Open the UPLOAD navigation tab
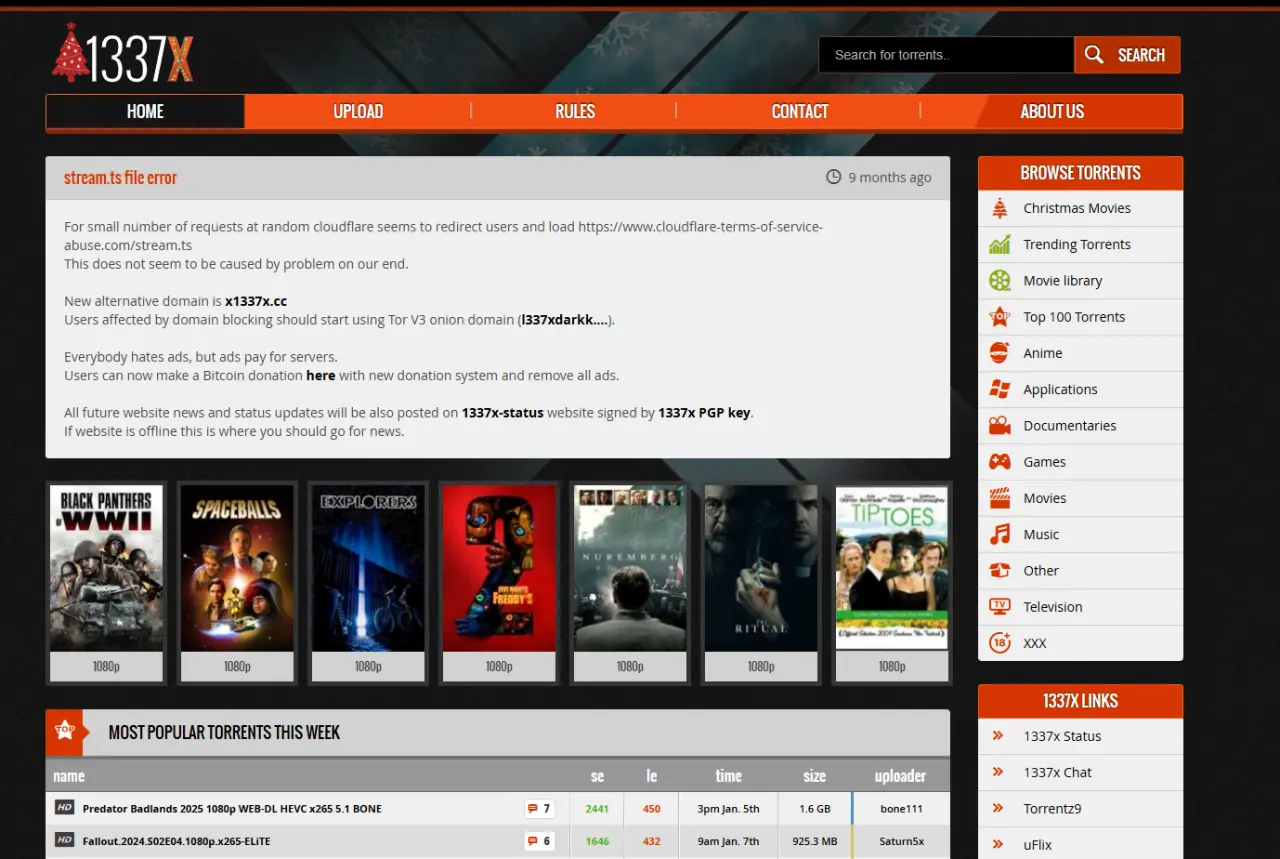This screenshot has height=859, width=1280. click(x=358, y=112)
